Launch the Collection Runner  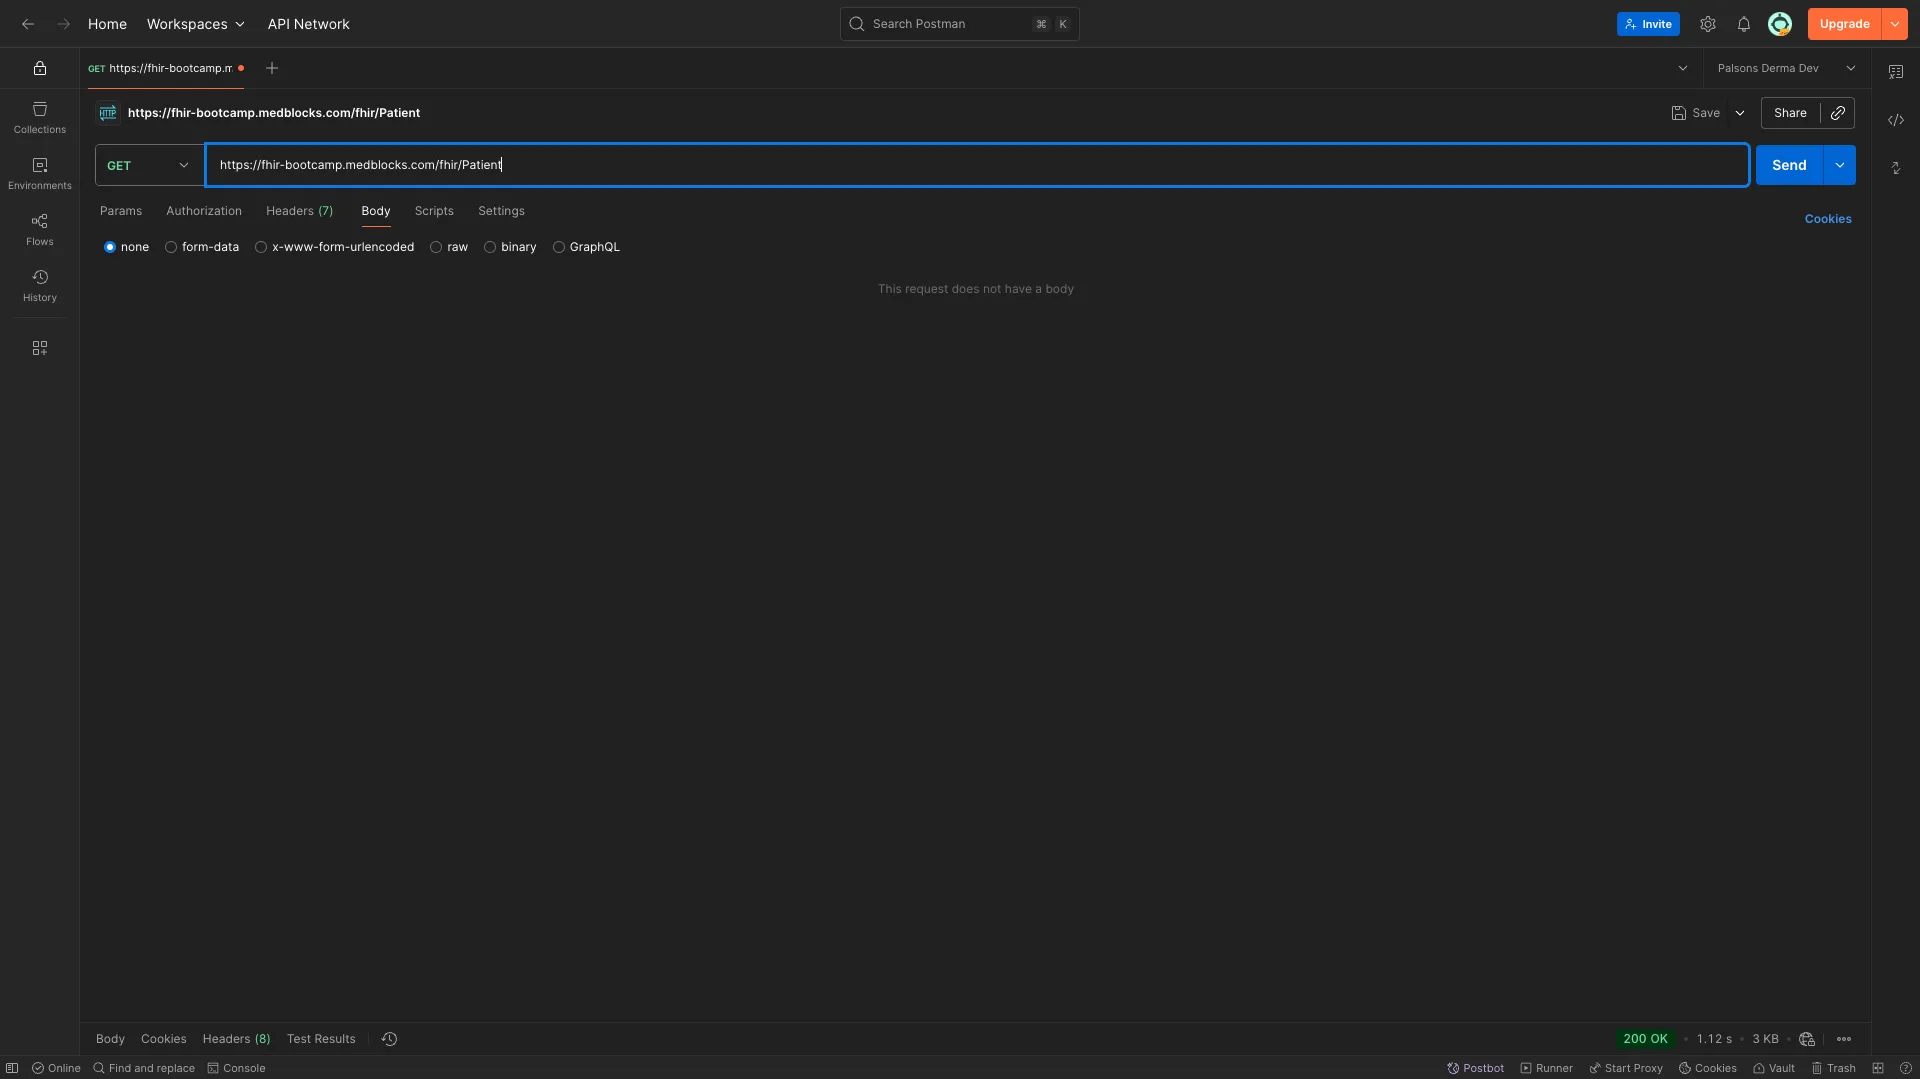click(x=1547, y=1068)
